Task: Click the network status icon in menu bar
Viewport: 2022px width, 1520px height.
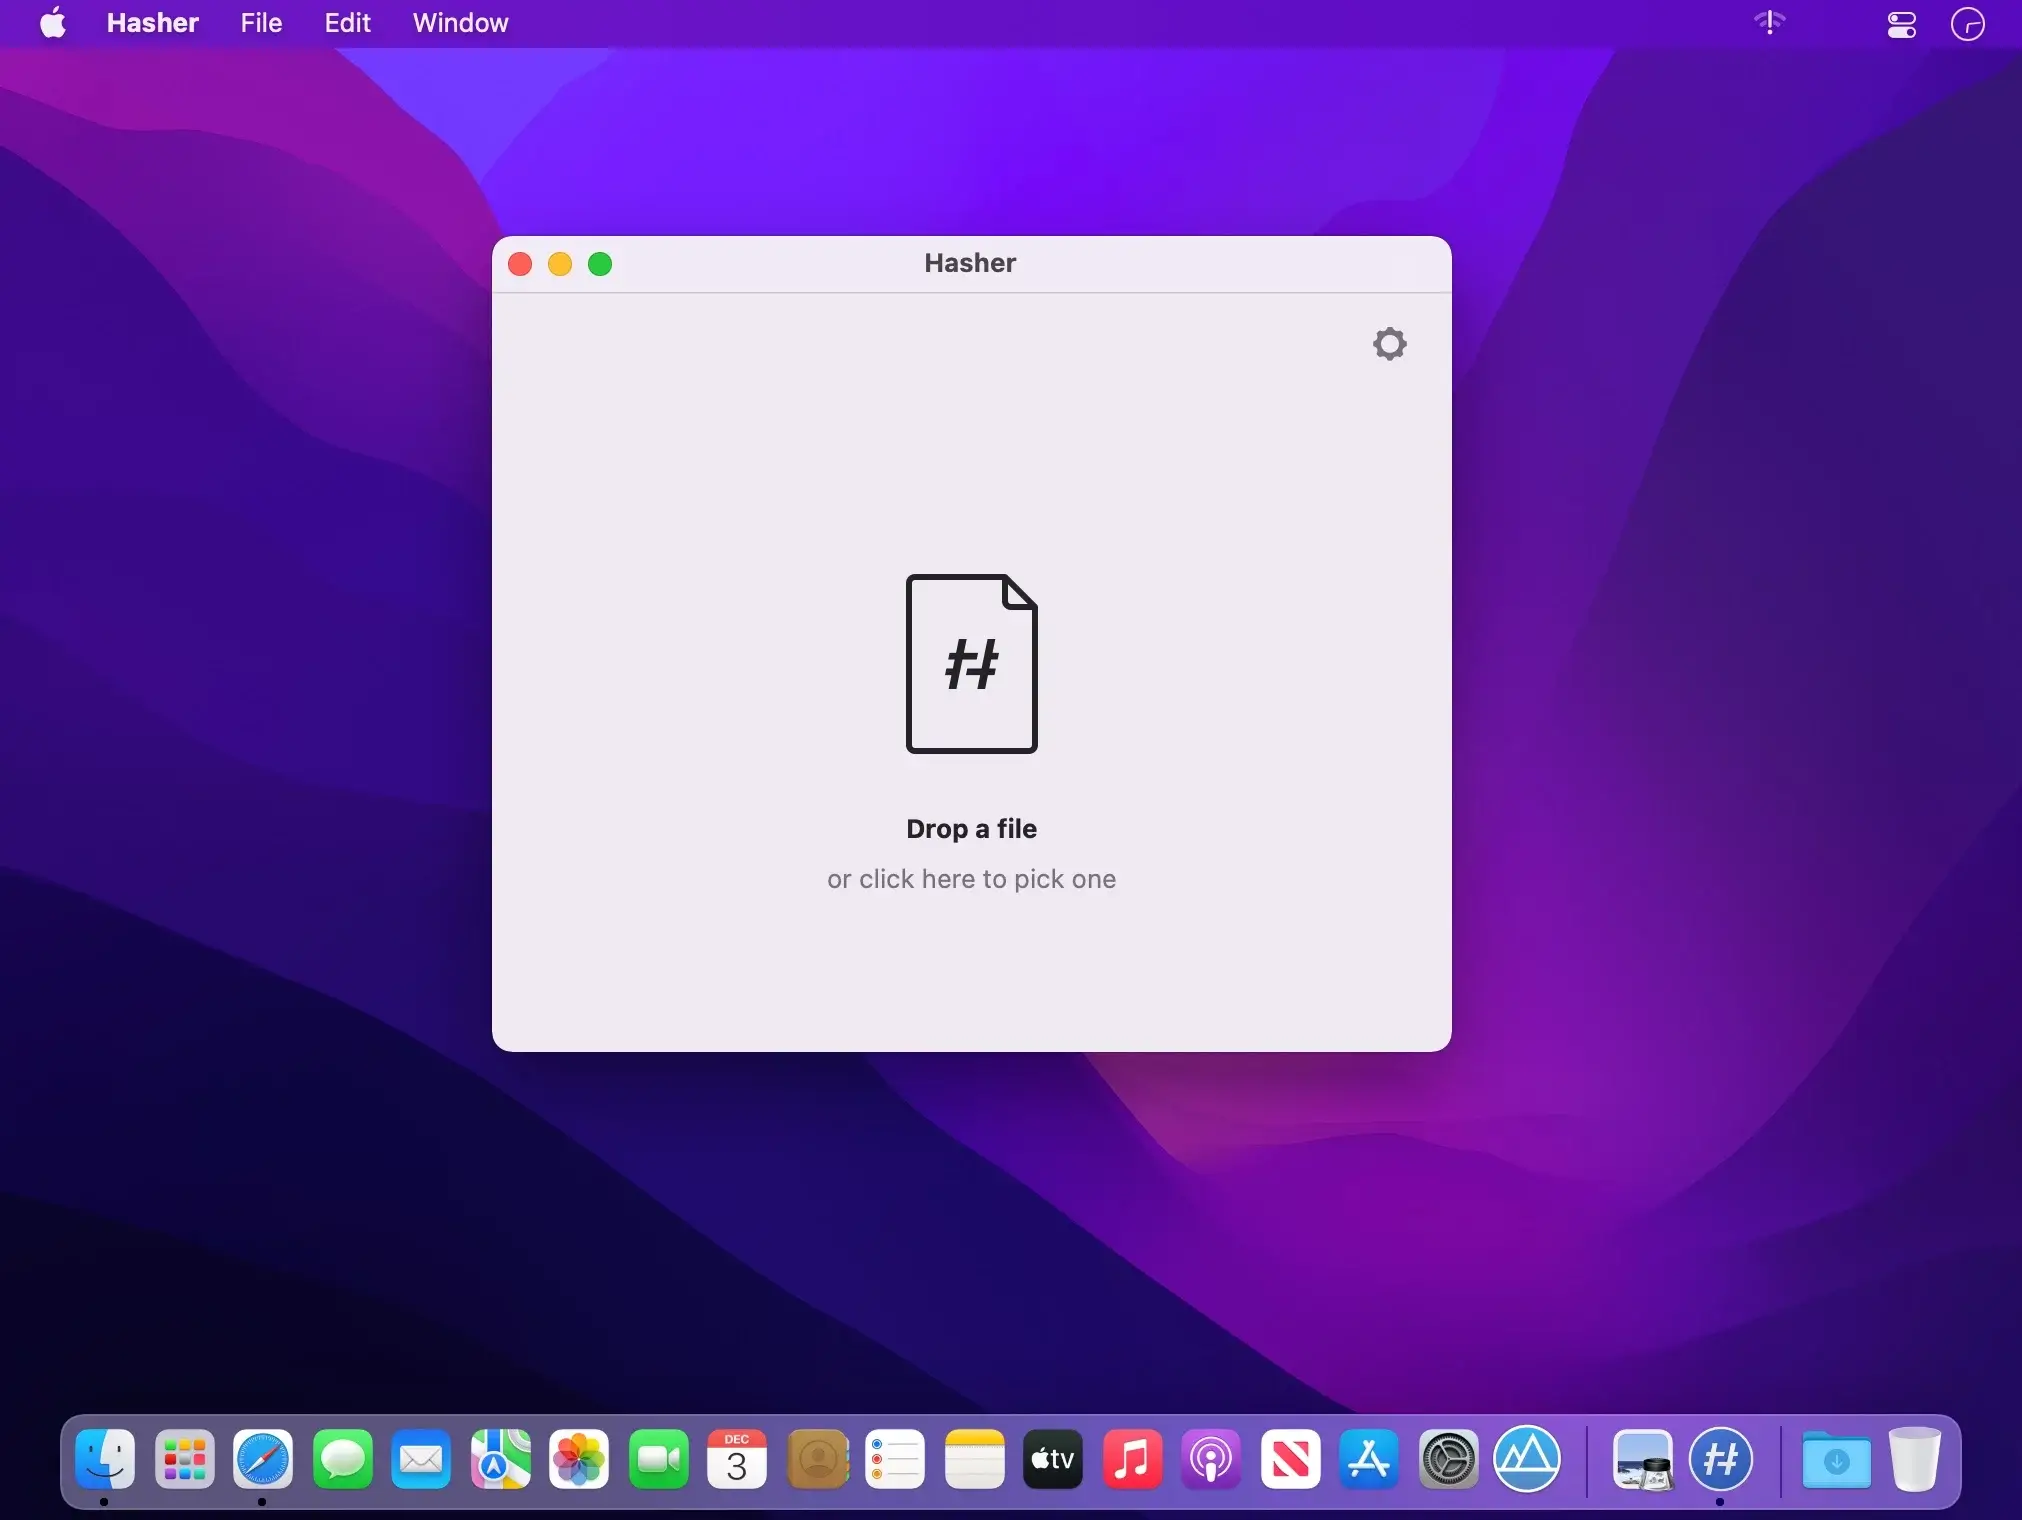Action: [x=1769, y=22]
